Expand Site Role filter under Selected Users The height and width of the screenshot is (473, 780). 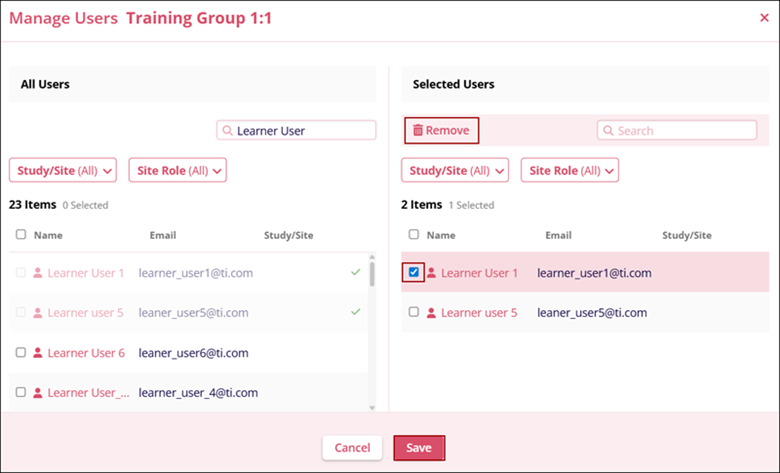tap(570, 170)
